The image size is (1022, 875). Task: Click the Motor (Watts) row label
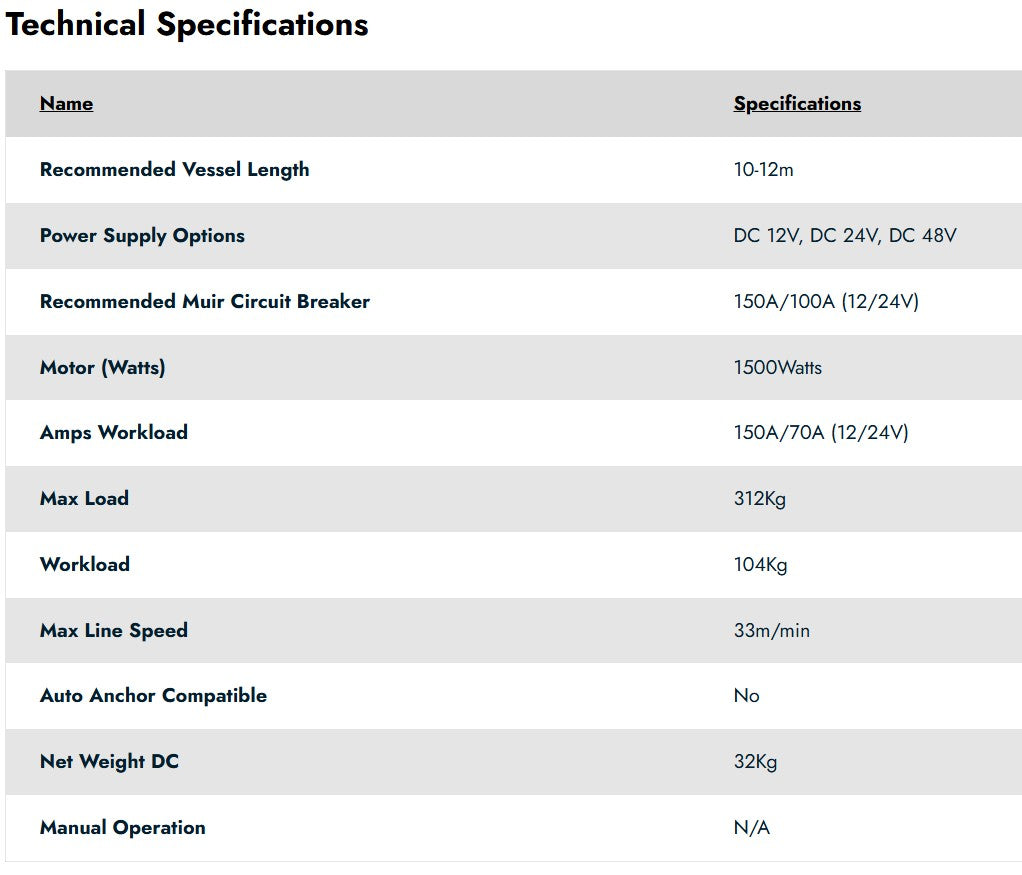click(102, 368)
